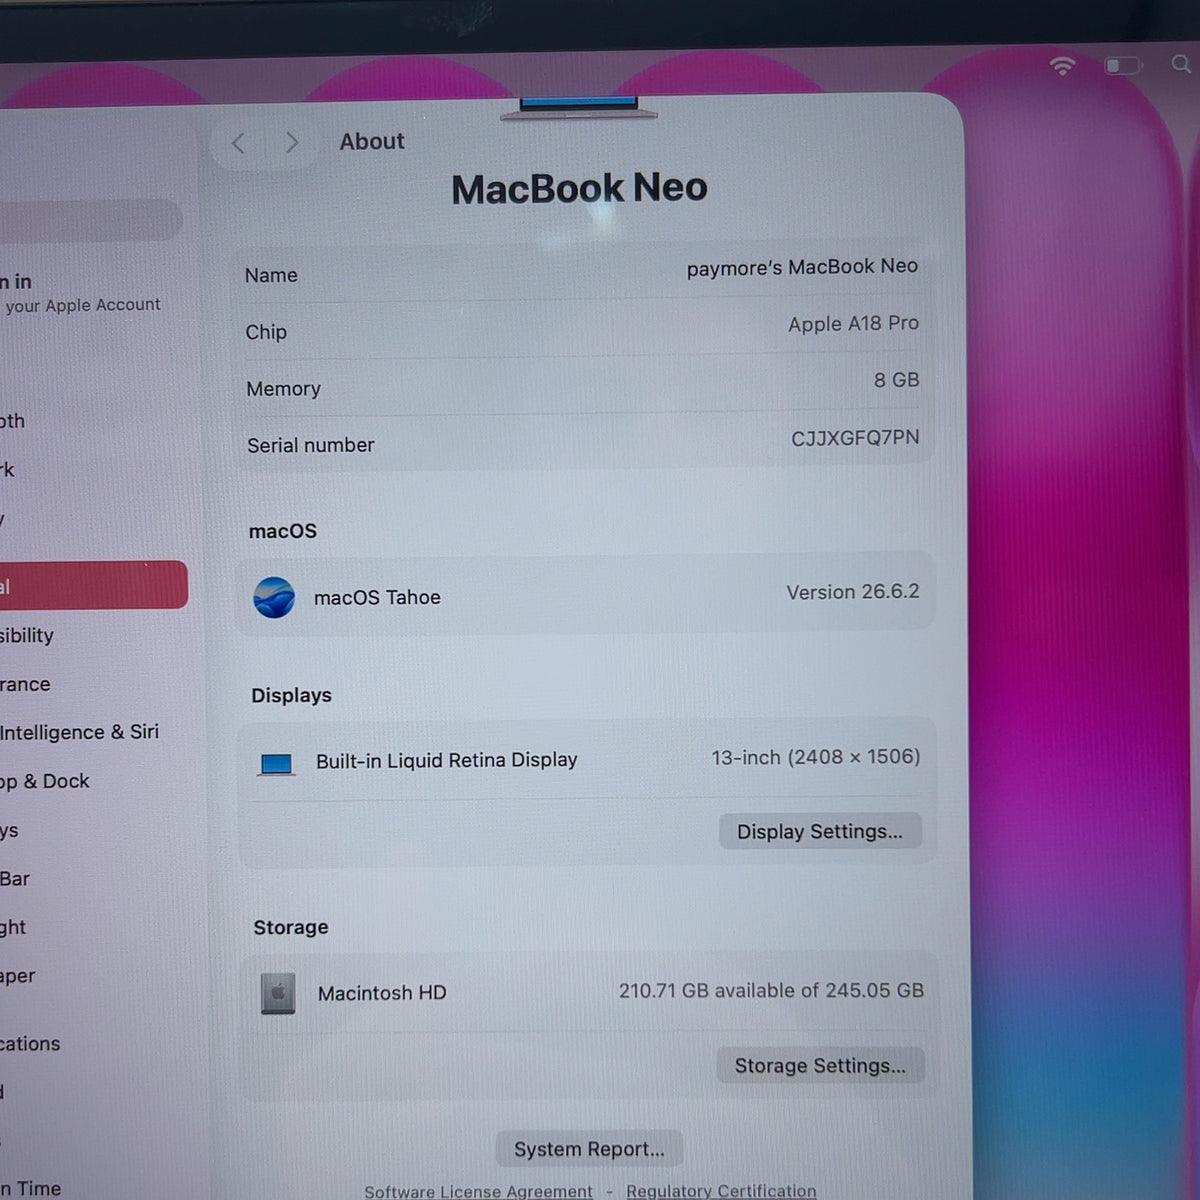Click the System Report button
Viewport: 1200px width, 1200px height.
(589, 1149)
